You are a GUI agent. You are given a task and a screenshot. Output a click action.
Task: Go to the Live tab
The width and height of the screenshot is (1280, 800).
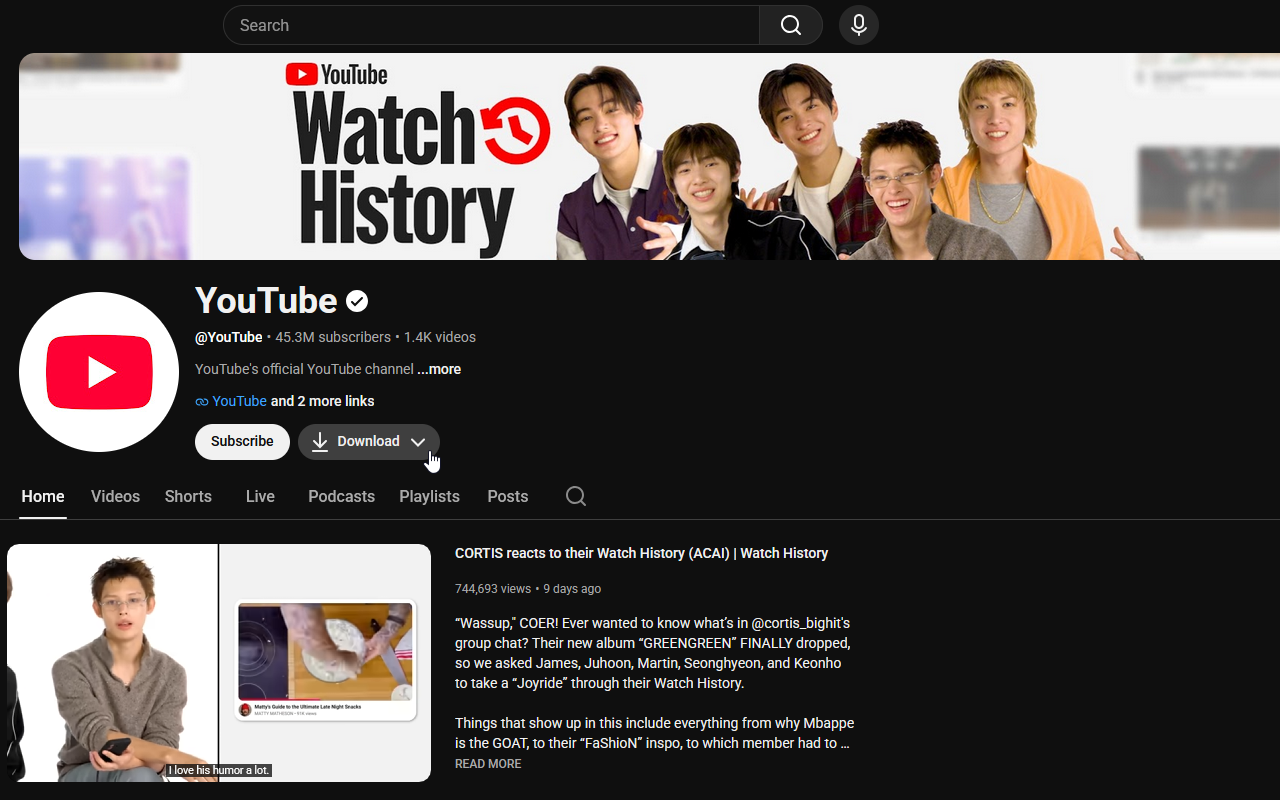coord(260,496)
